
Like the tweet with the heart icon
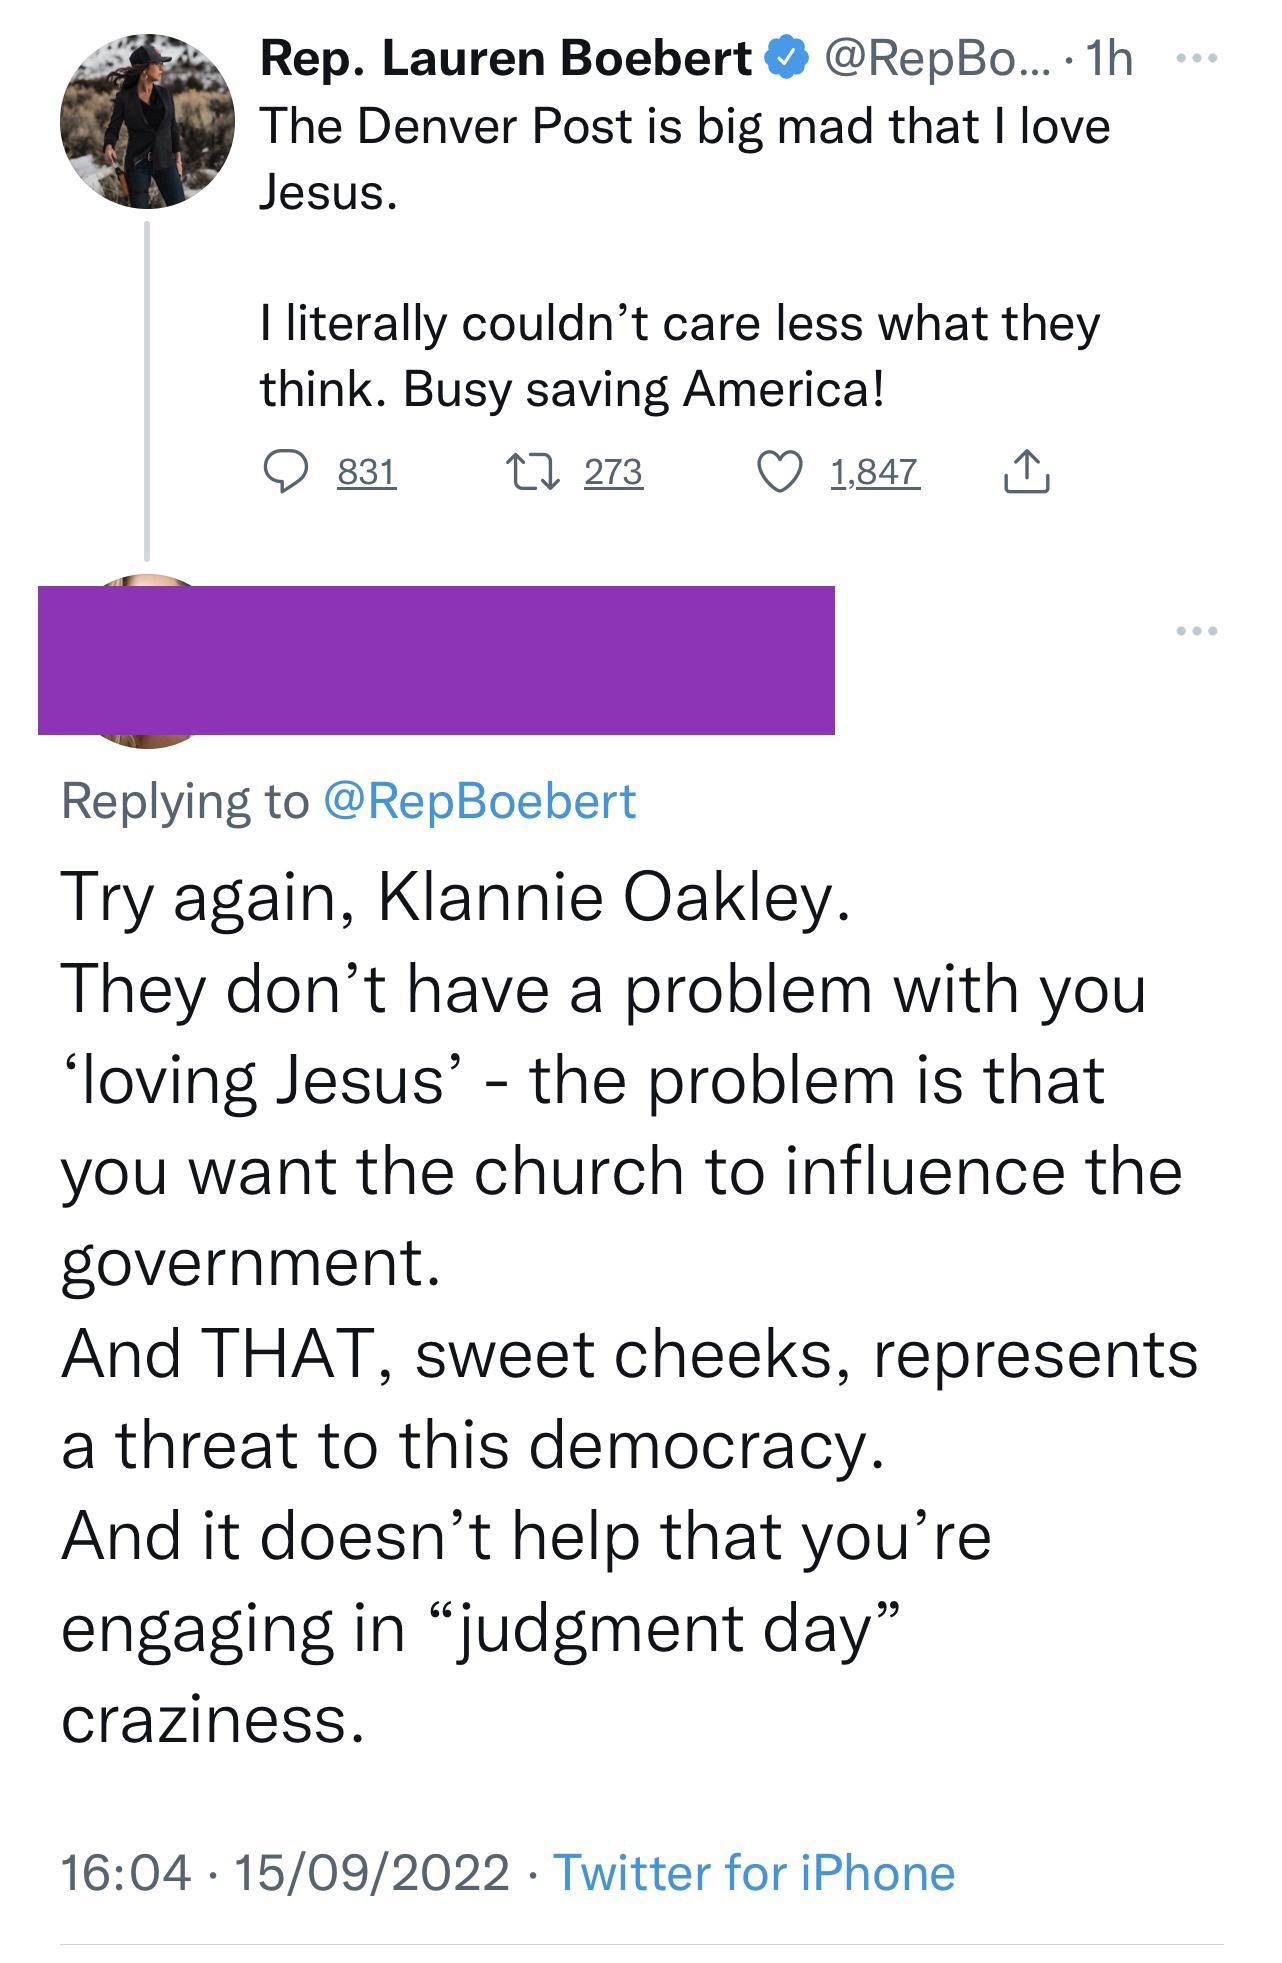coord(780,472)
